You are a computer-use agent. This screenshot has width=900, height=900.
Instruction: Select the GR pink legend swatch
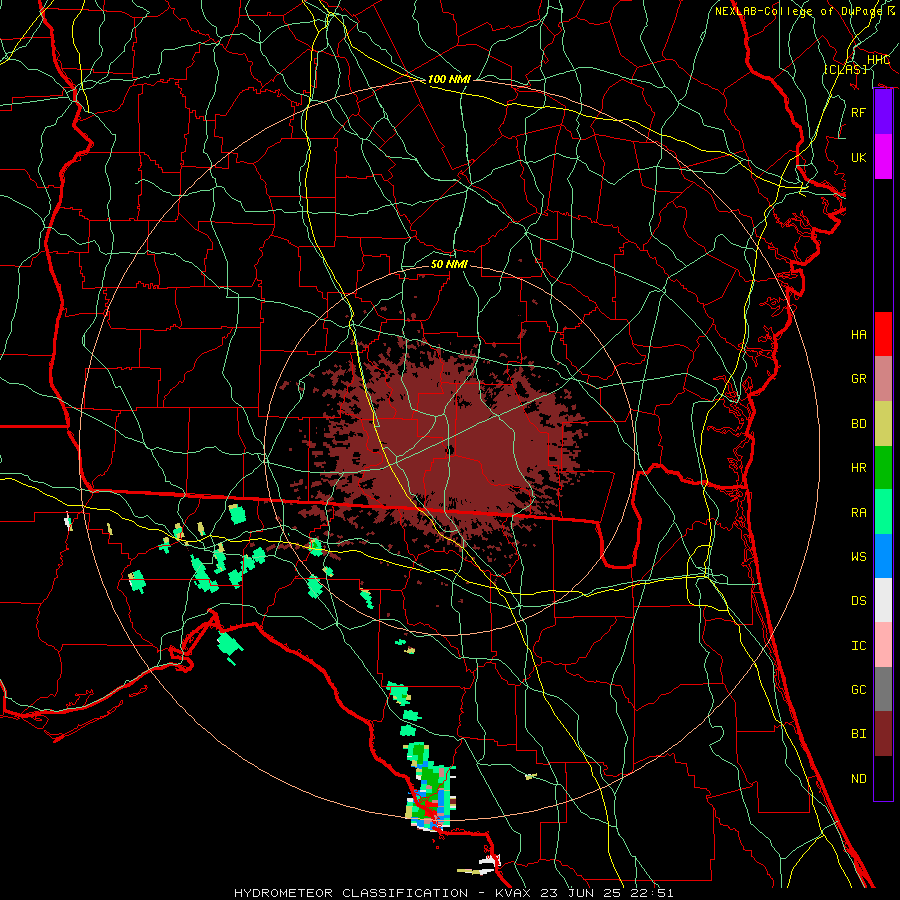[x=883, y=378]
